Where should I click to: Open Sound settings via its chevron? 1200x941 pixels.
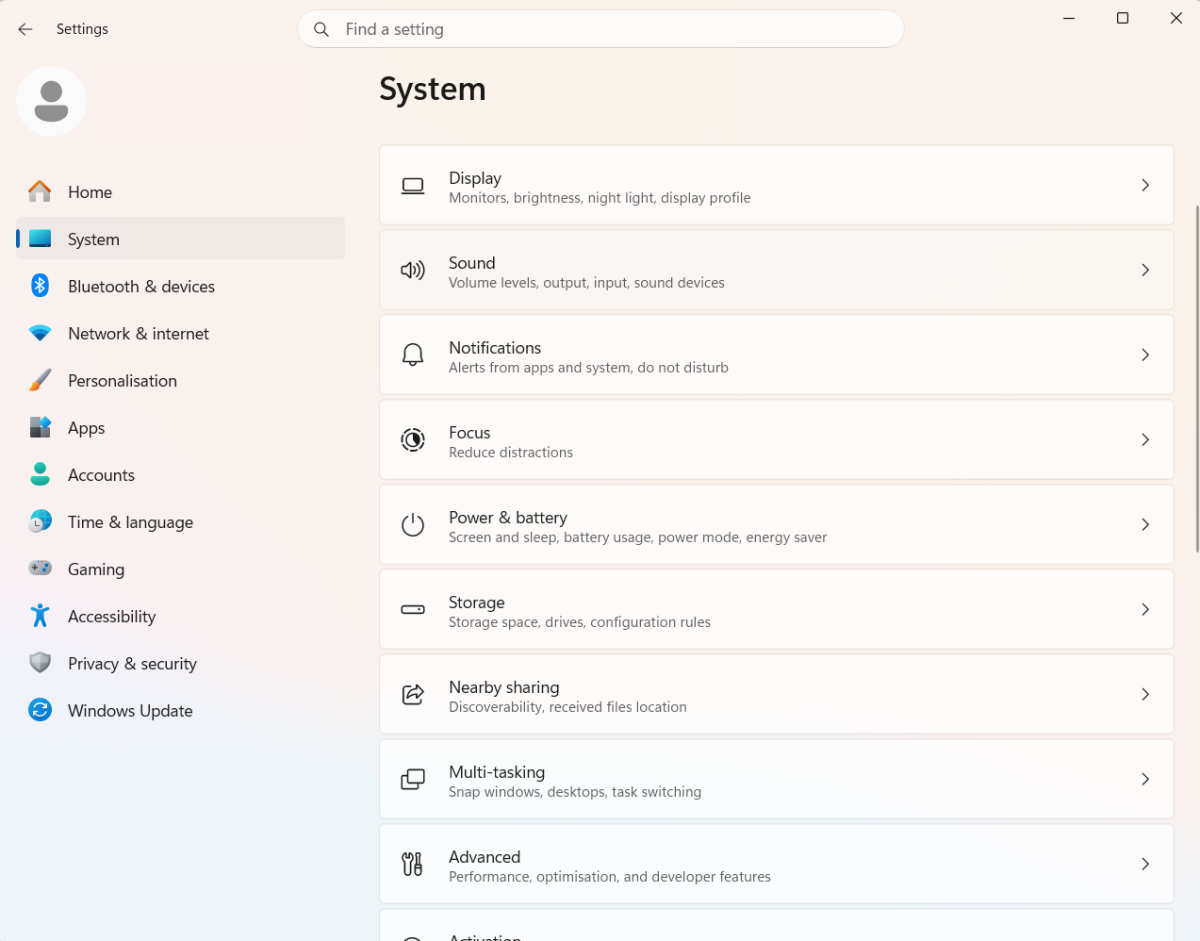[x=1146, y=270]
